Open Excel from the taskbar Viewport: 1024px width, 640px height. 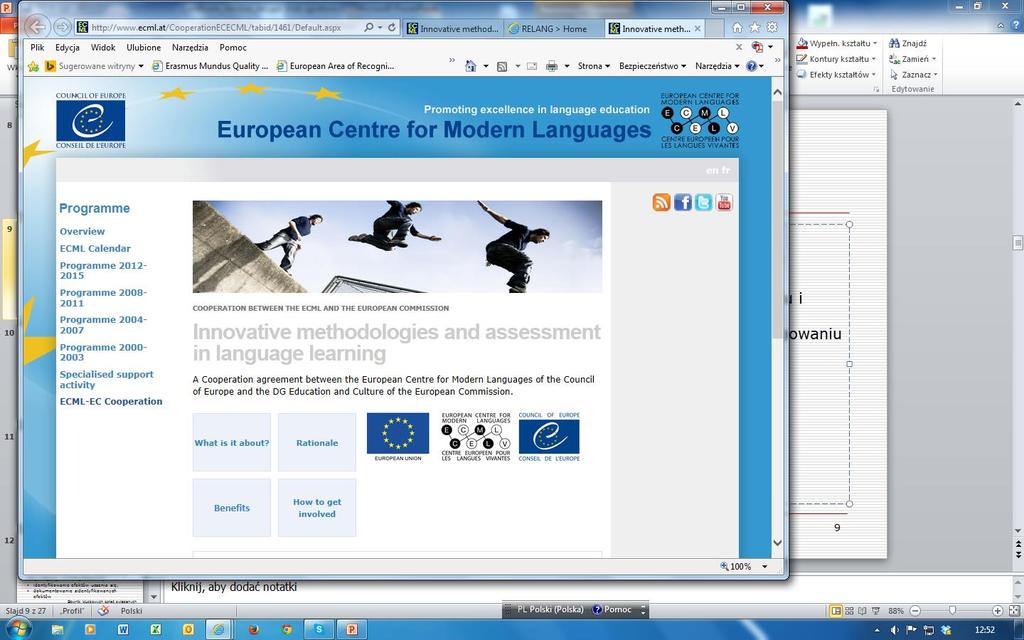click(155, 630)
